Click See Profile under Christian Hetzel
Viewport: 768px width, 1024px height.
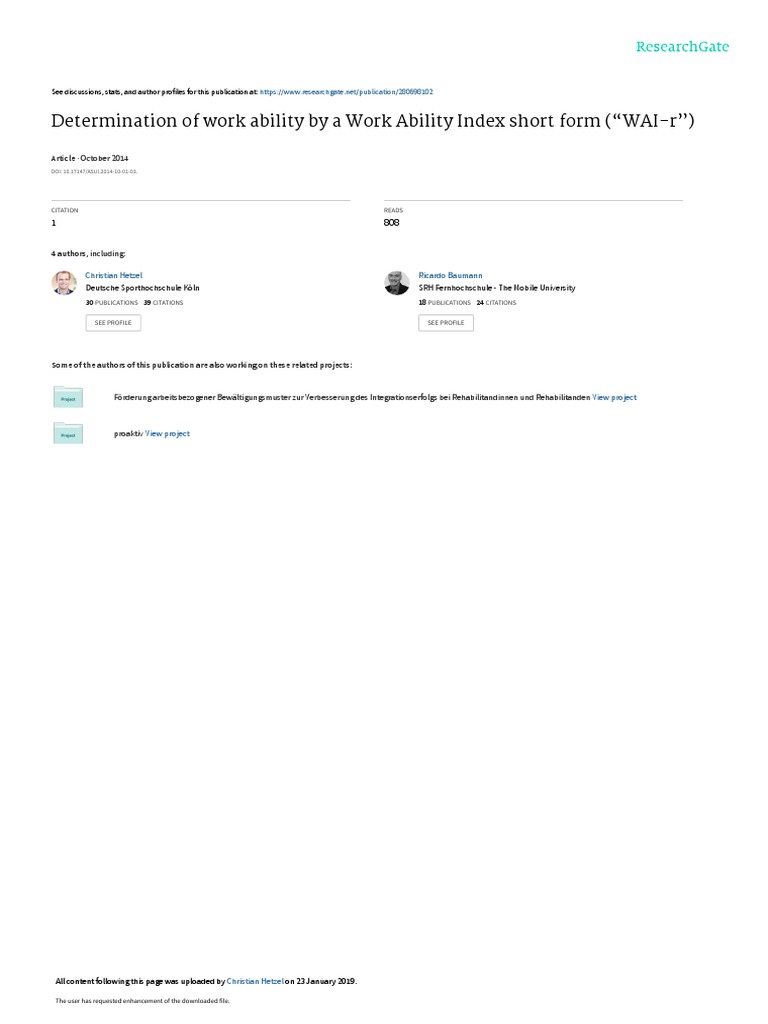113,323
